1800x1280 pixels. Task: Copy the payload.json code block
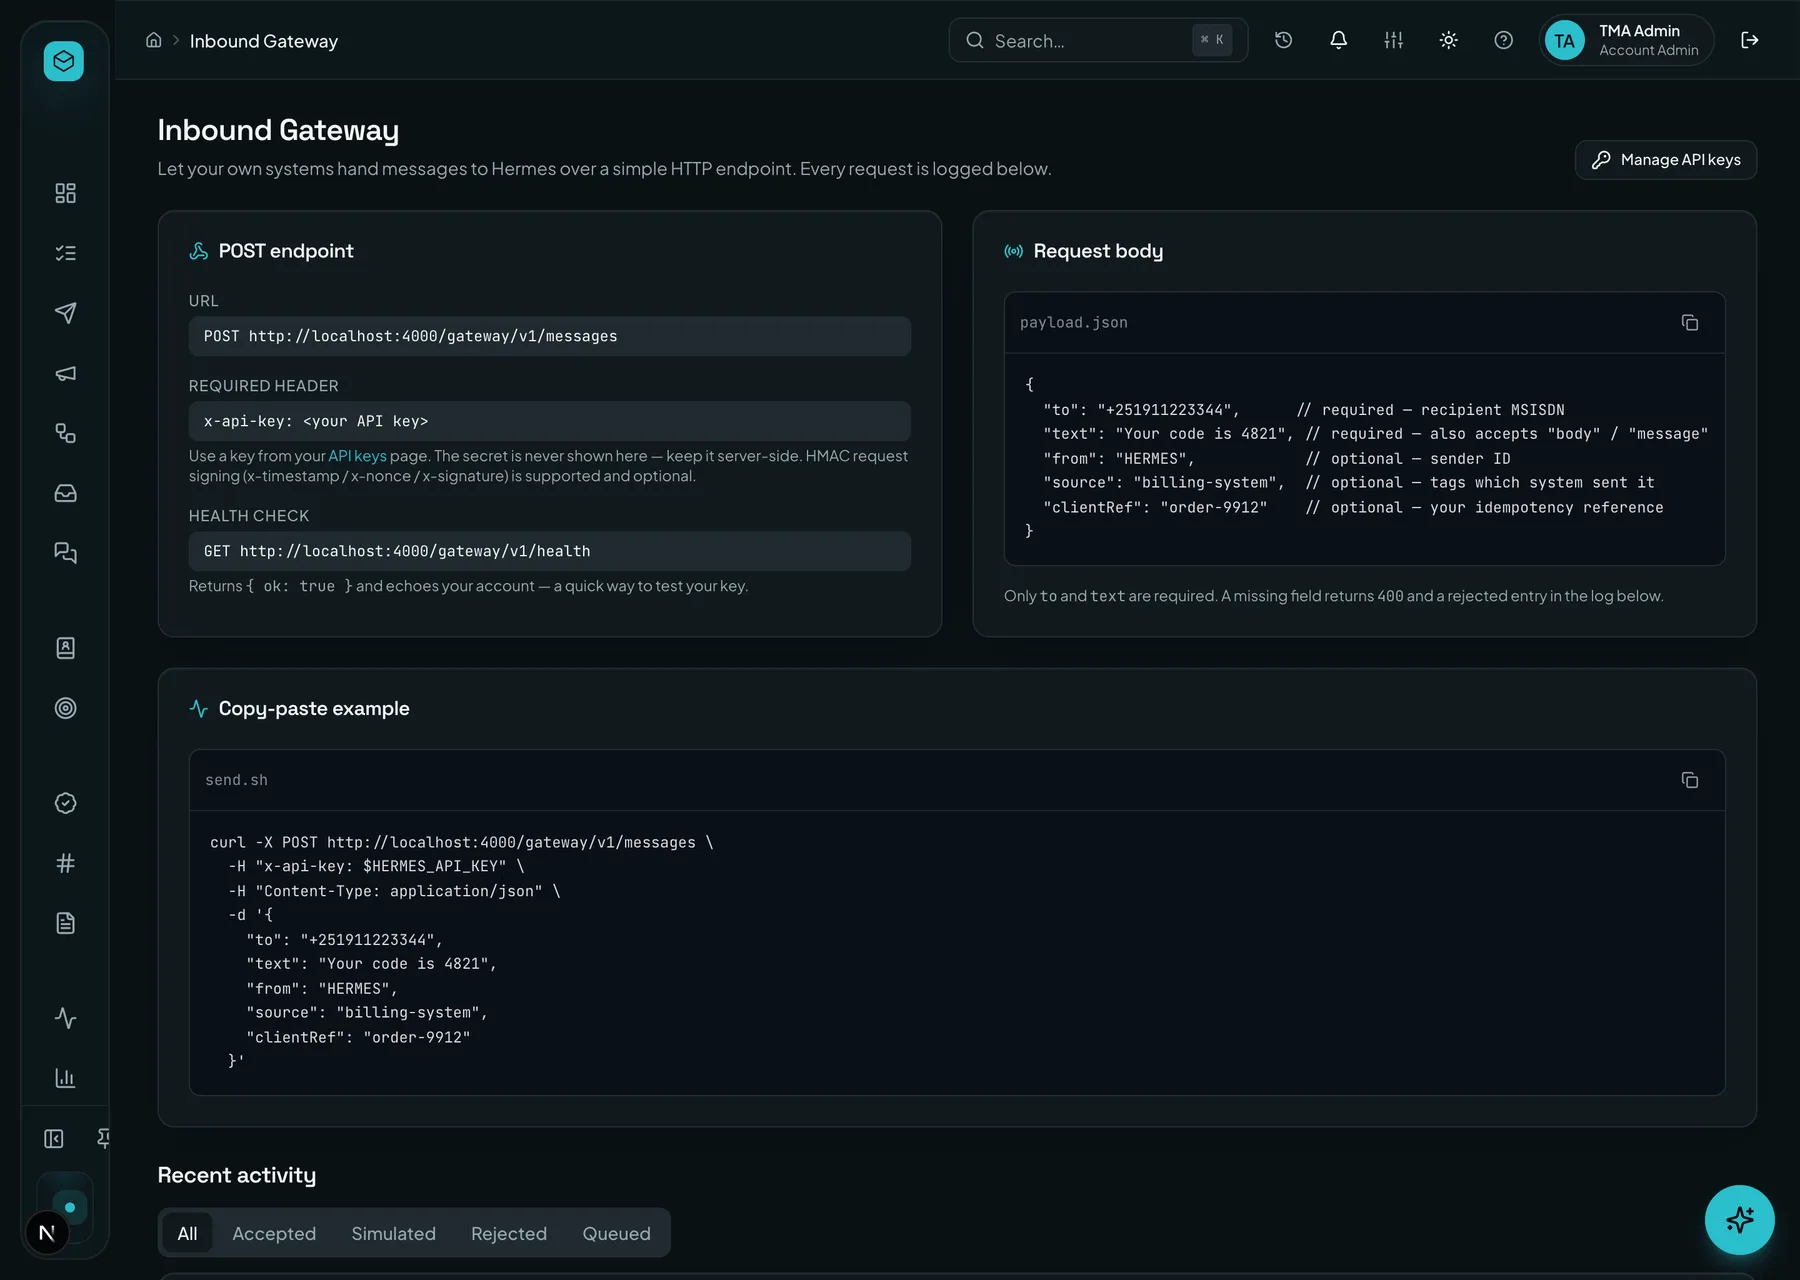[x=1689, y=323]
